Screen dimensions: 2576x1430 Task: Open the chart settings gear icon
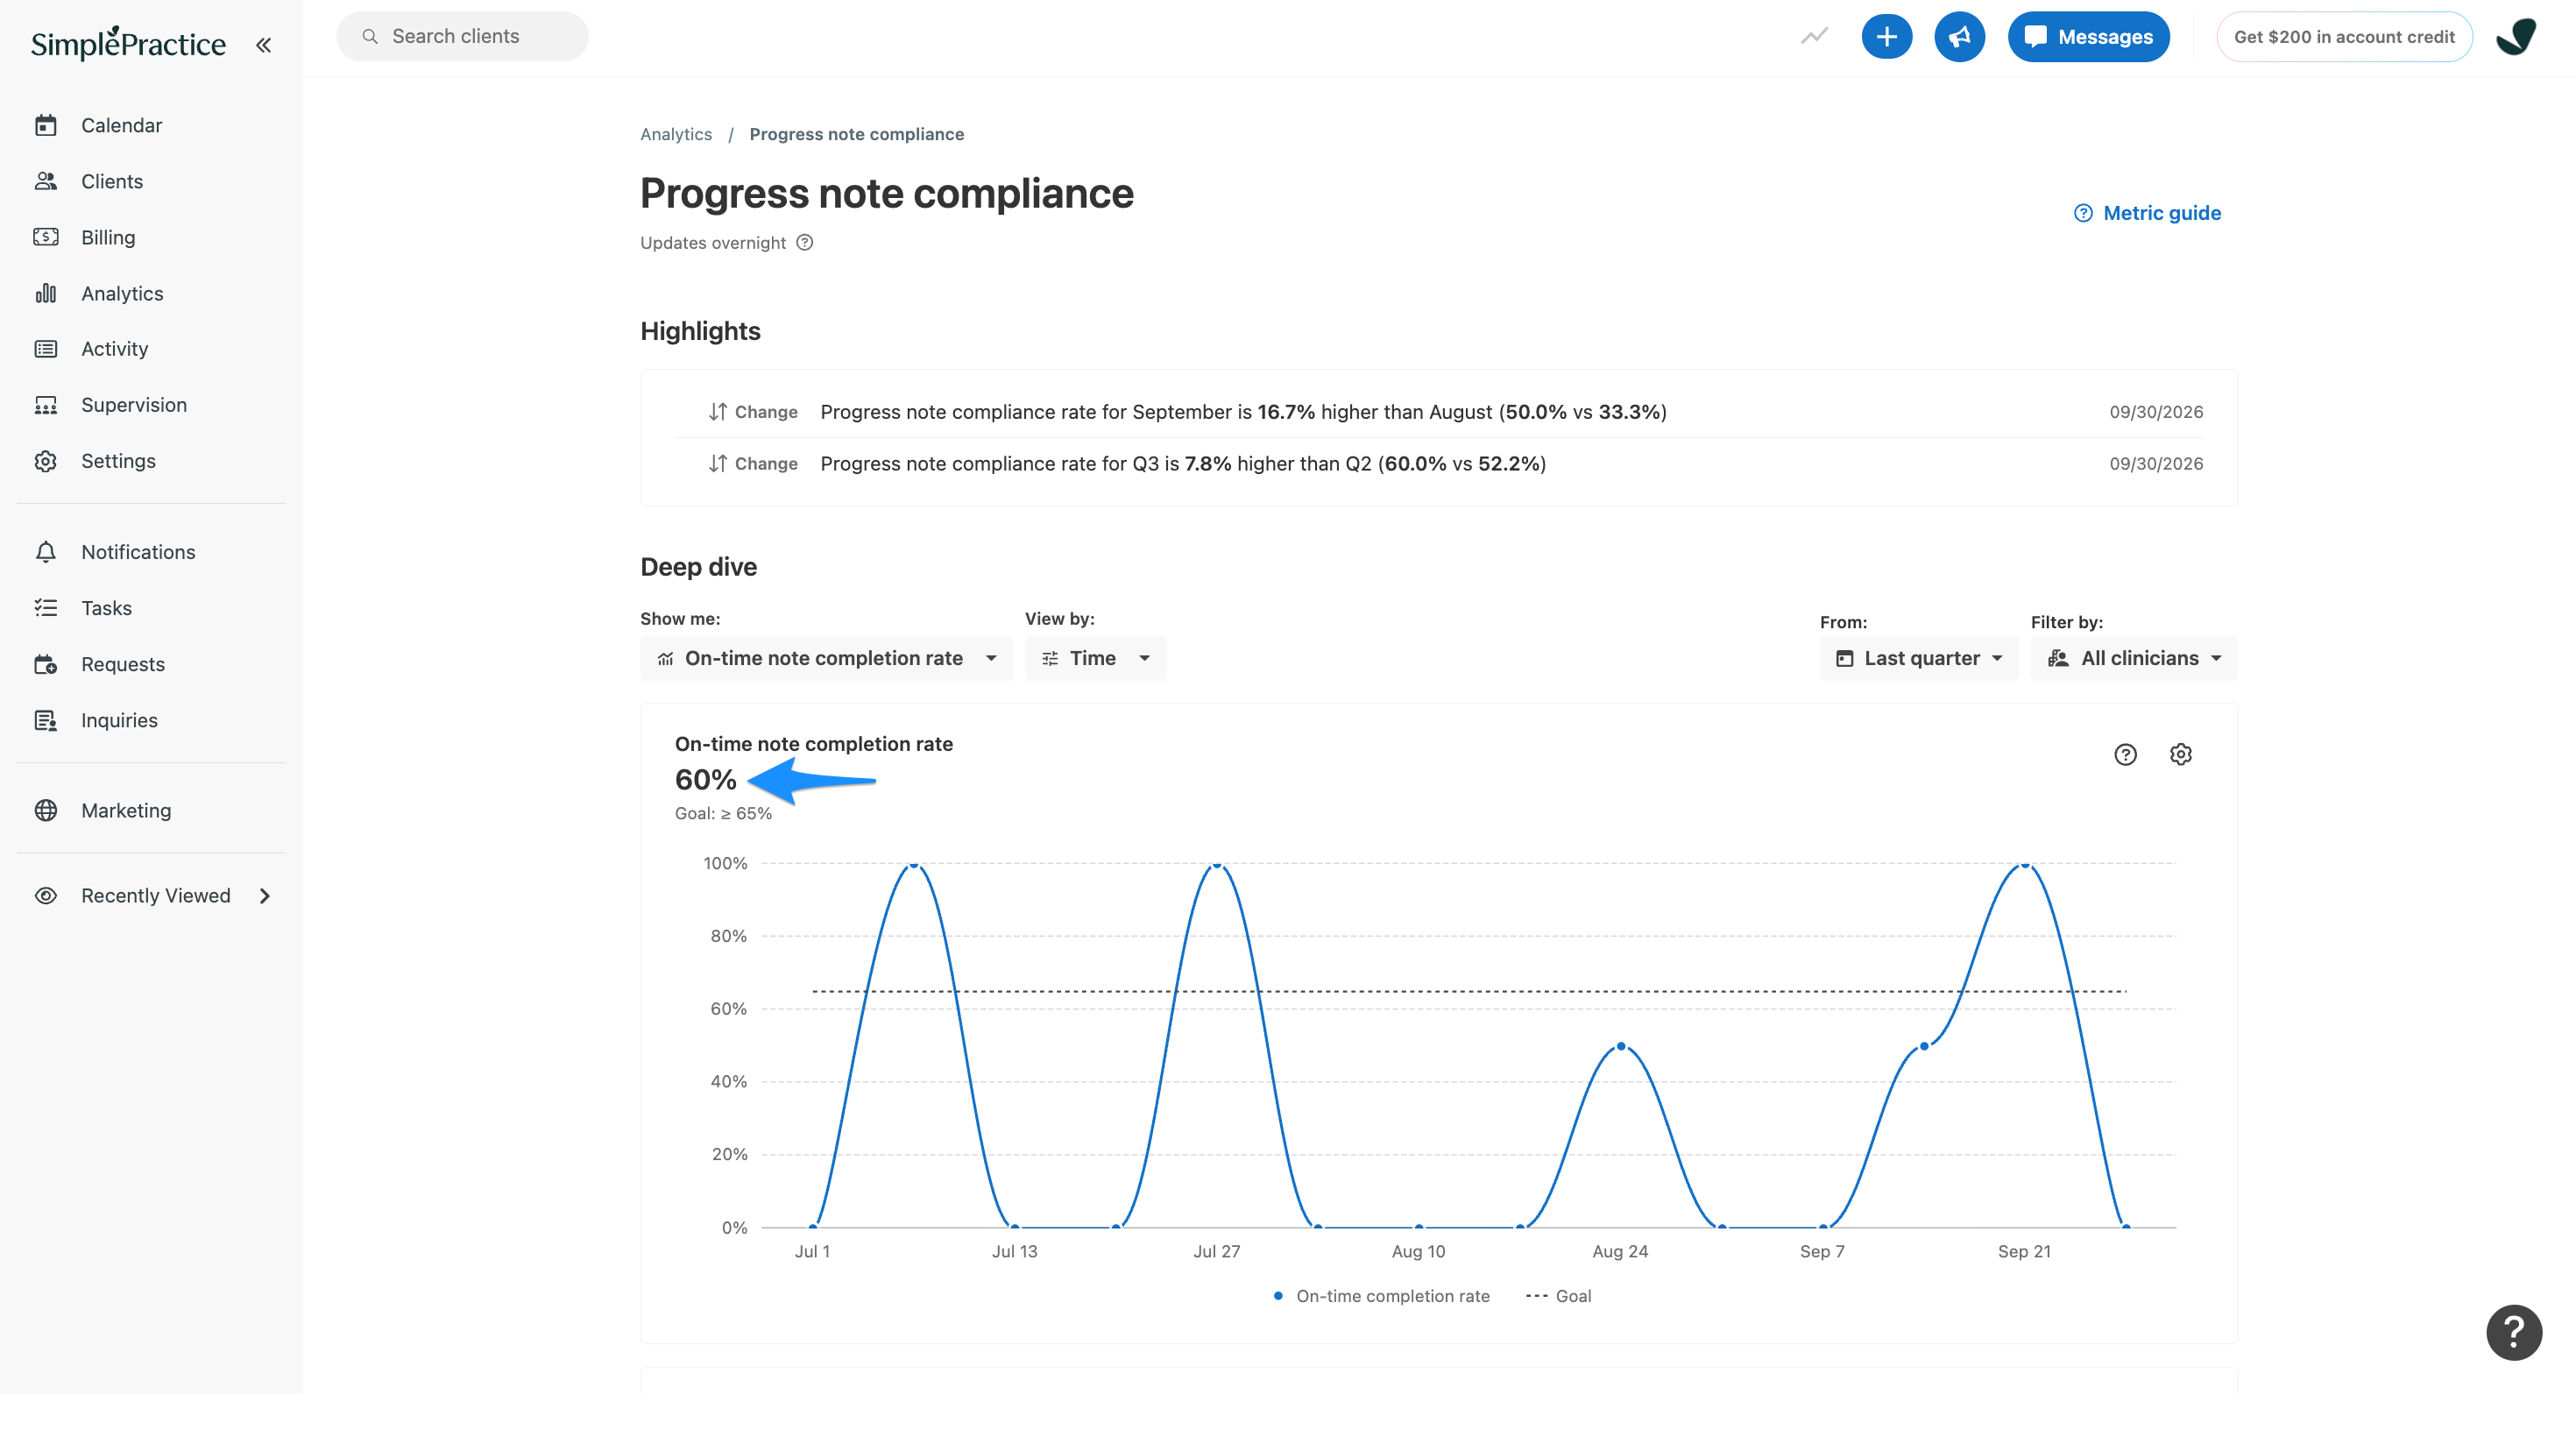click(2180, 755)
